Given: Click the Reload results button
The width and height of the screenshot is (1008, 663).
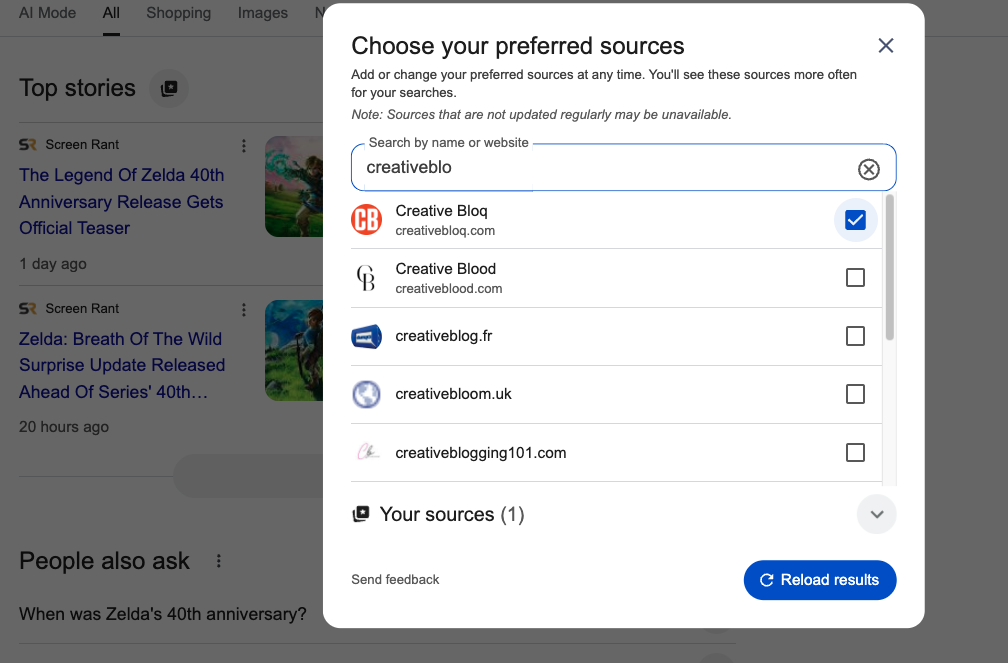Looking at the screenshot, I should pos(819,580).
